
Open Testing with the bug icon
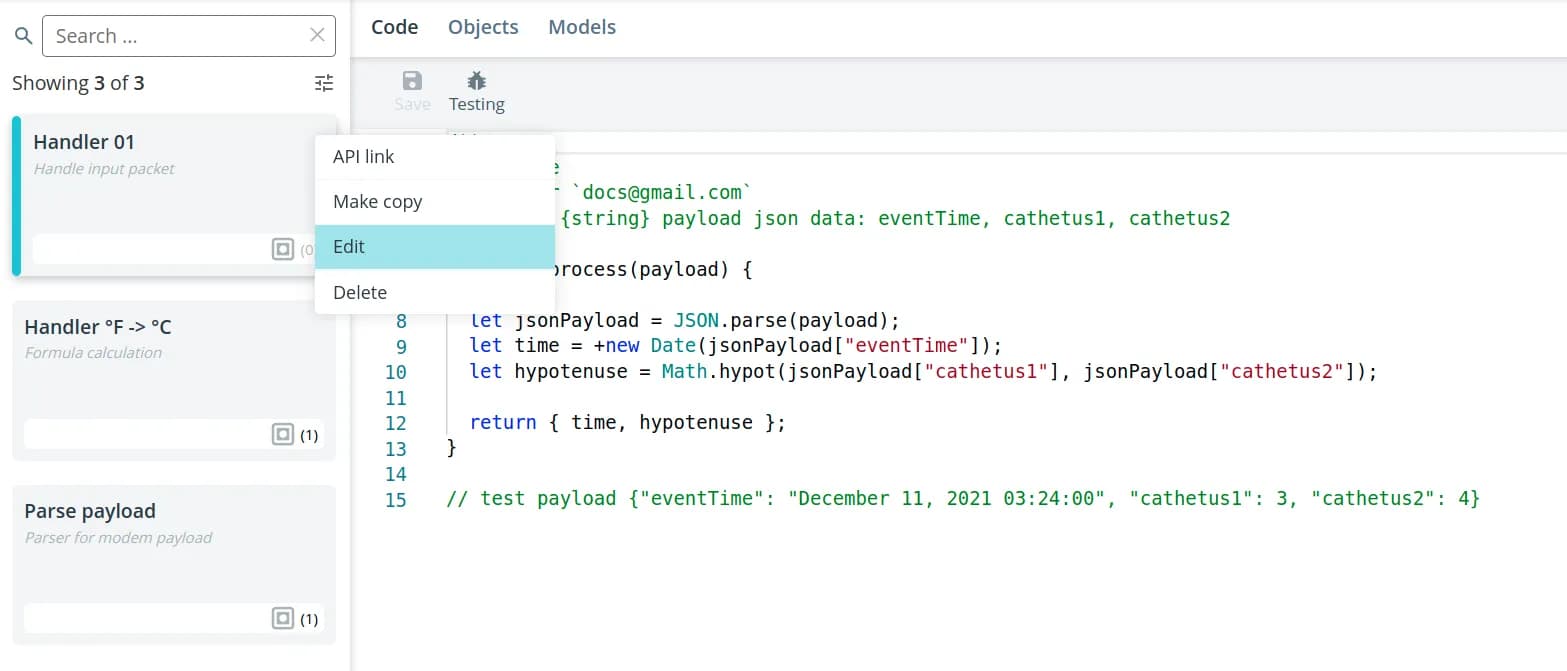tap(476, 82)
